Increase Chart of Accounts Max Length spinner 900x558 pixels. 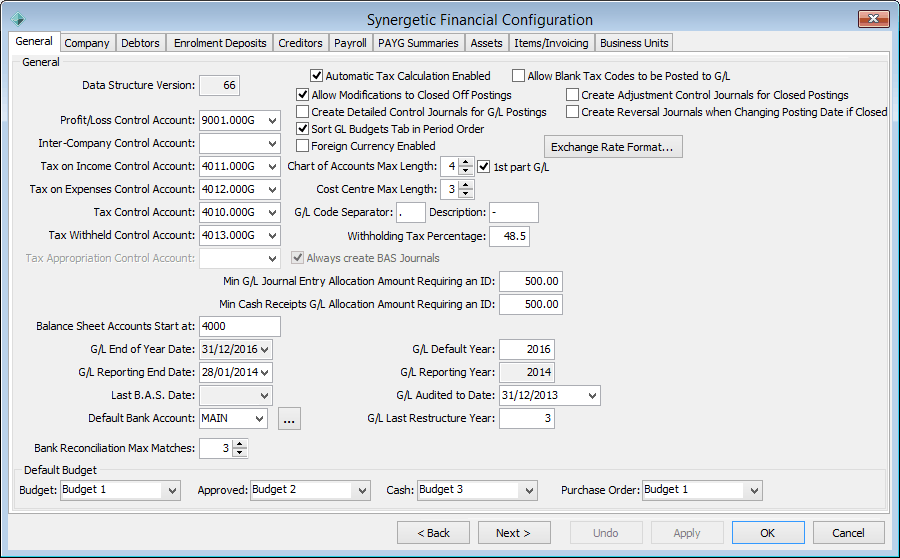[466, 162]
